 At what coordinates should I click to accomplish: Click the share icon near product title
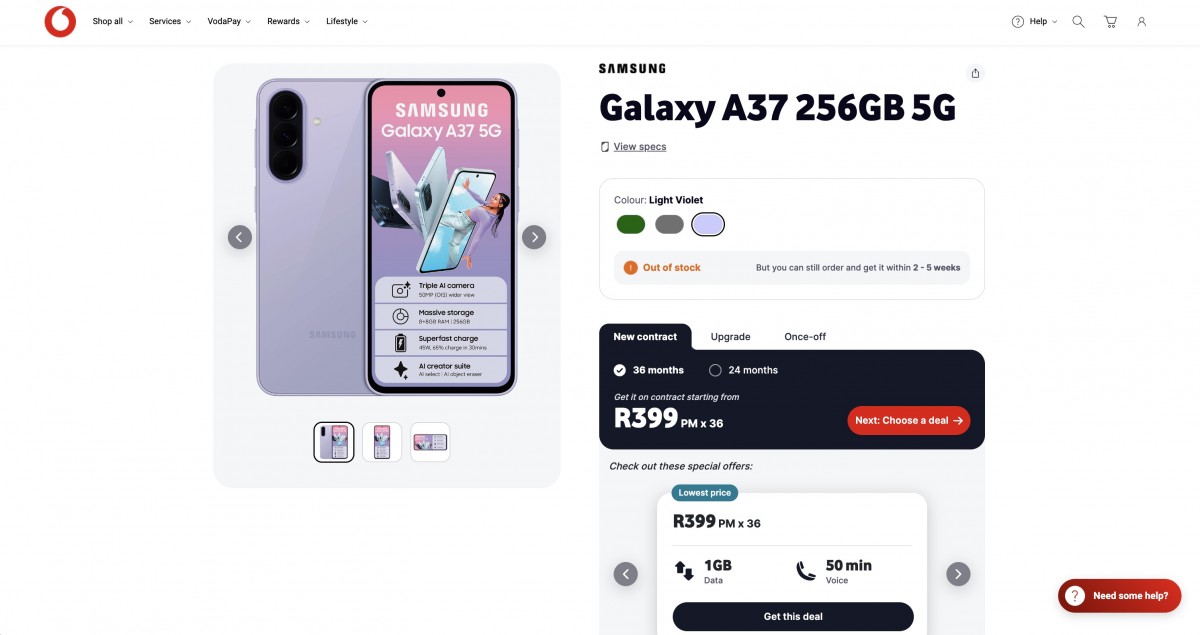pyautogui.click(x=975, y=73)
